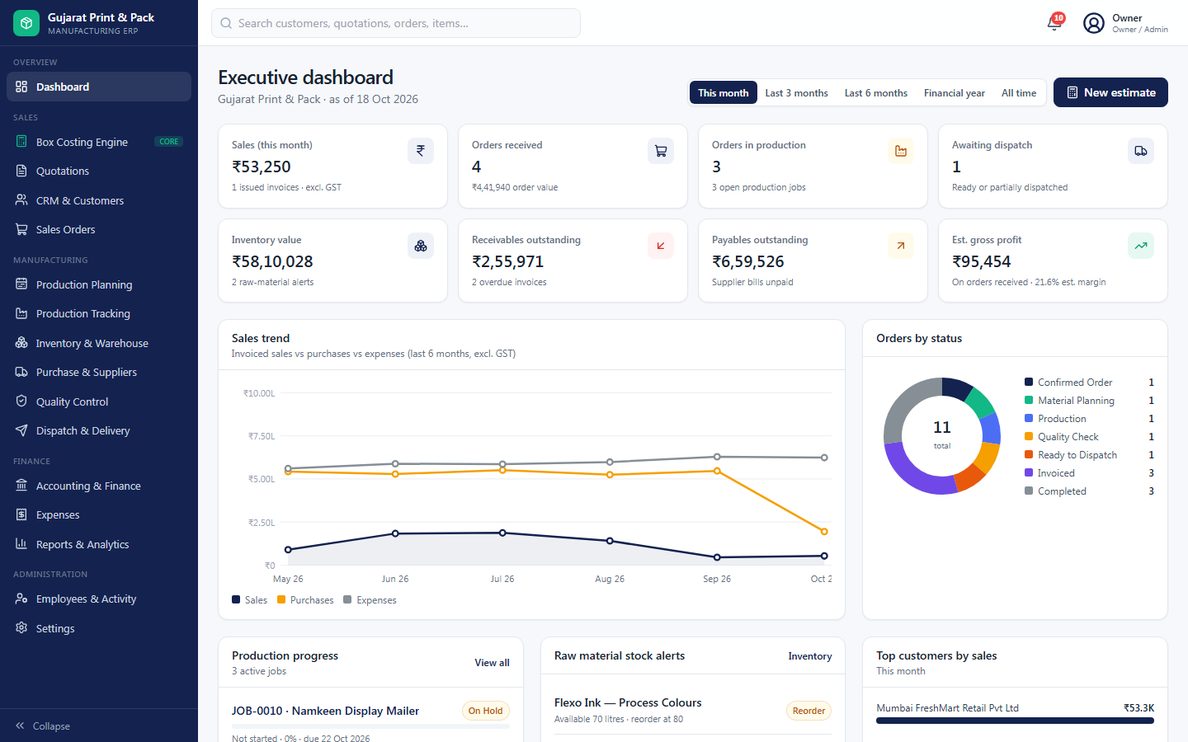Toggle Expenses series in chart legend
This screenshot has height=742, width=1188.
(x=370, y=600)
